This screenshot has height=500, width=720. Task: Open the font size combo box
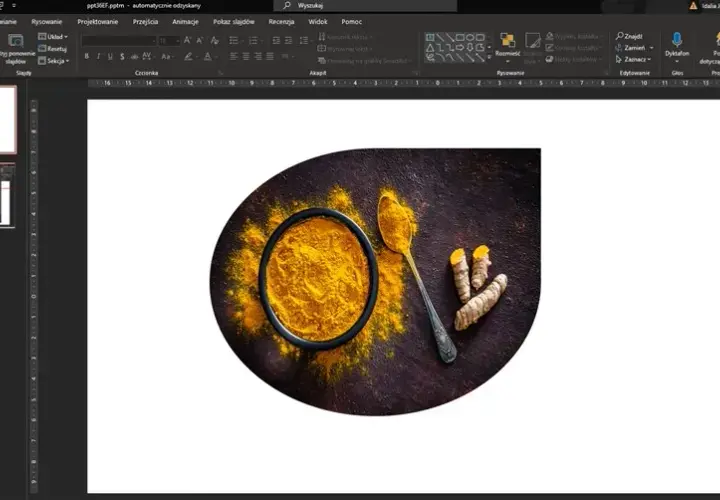pos(169,41)
